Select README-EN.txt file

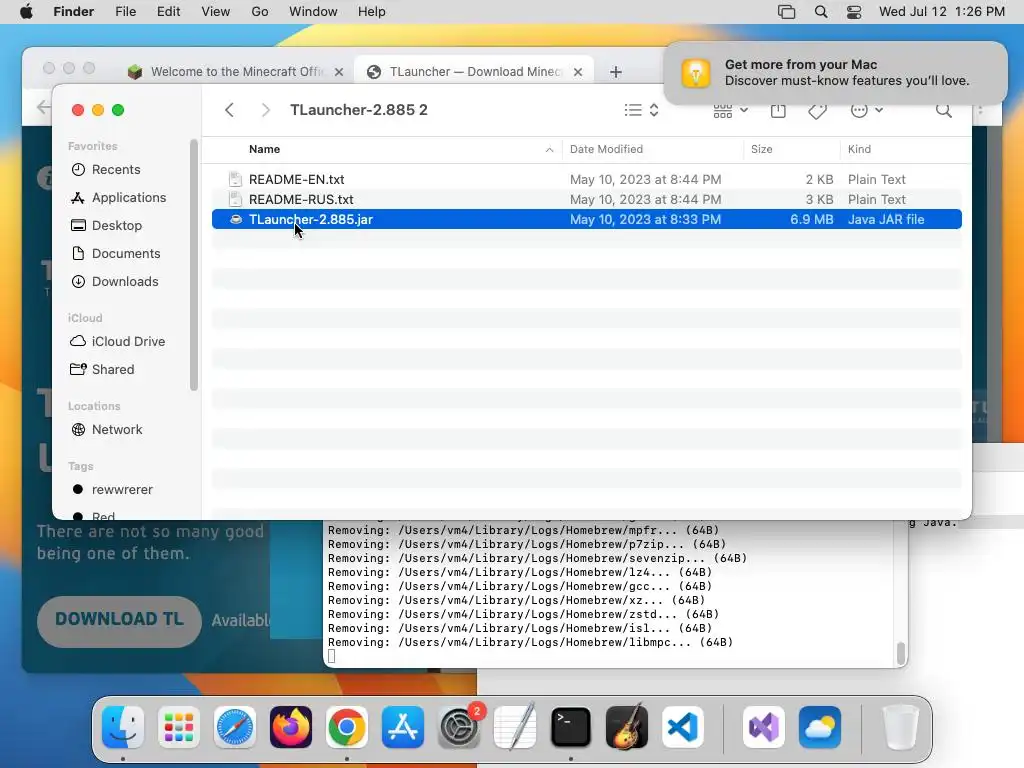click(x=586, y=180)
